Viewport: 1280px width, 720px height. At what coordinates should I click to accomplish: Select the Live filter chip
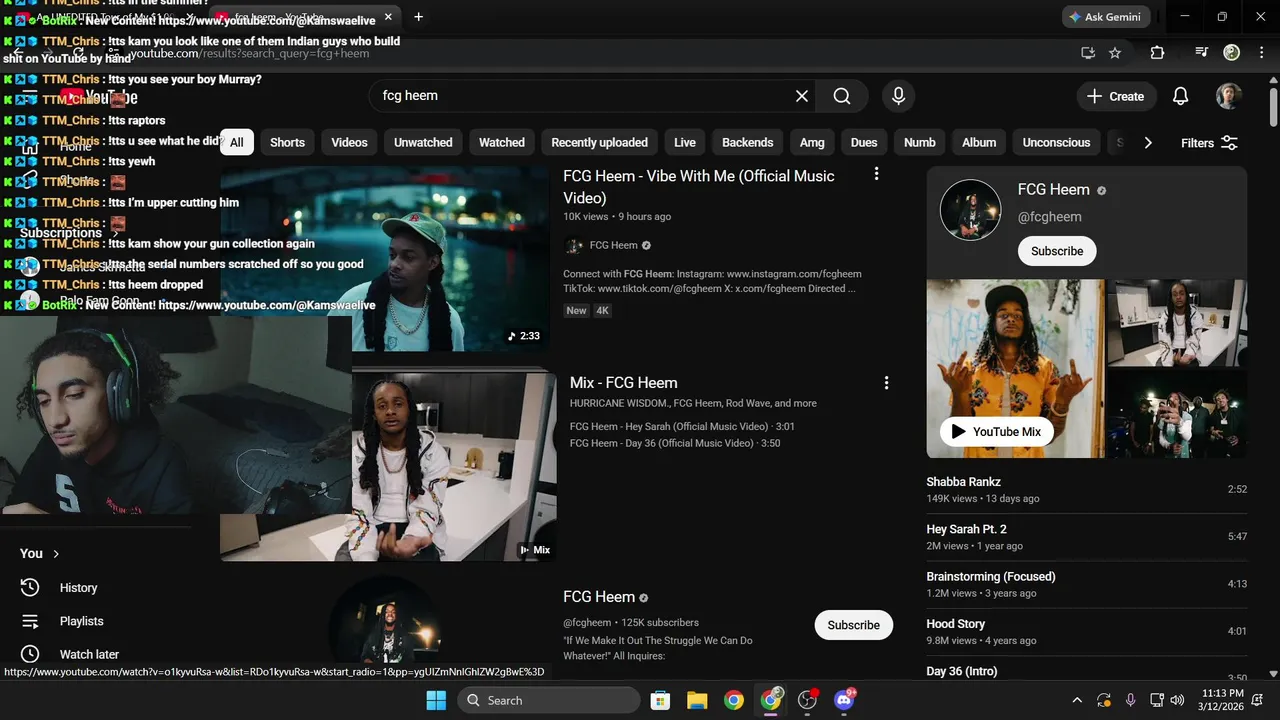click(x=685, y=142)
